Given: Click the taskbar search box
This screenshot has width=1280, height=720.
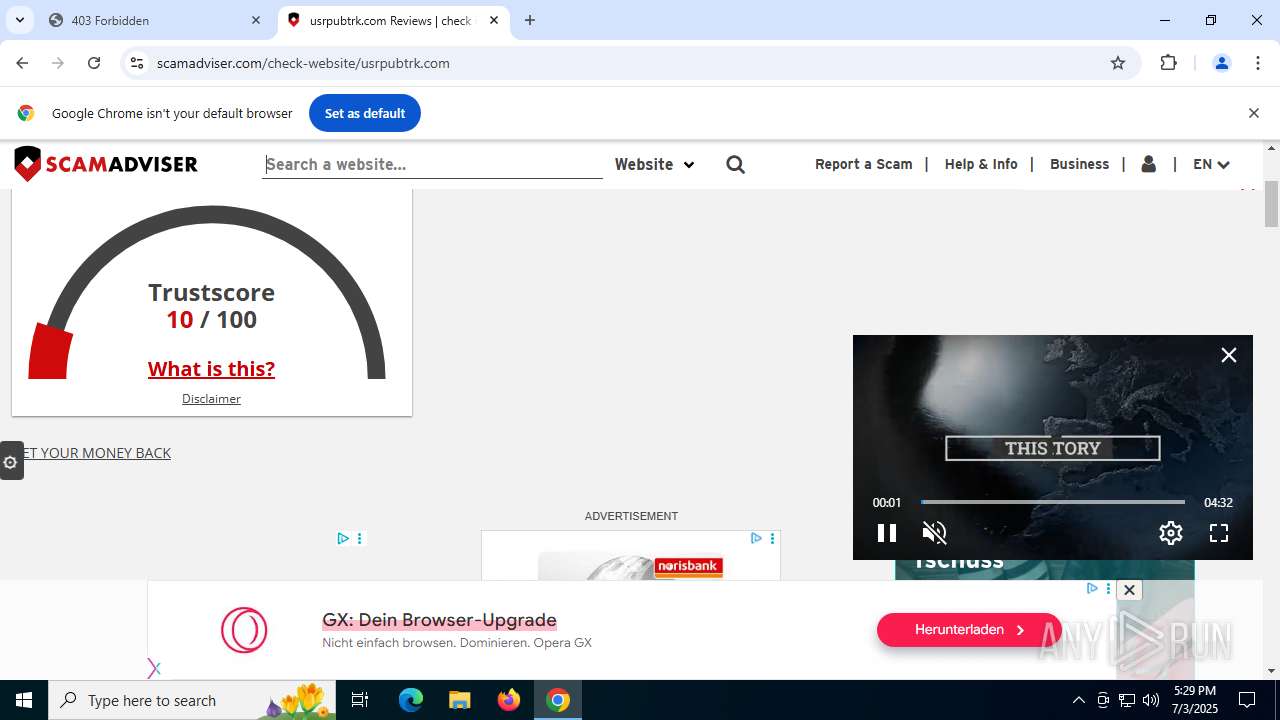Looking at the screenshot, I should point(194,700).
